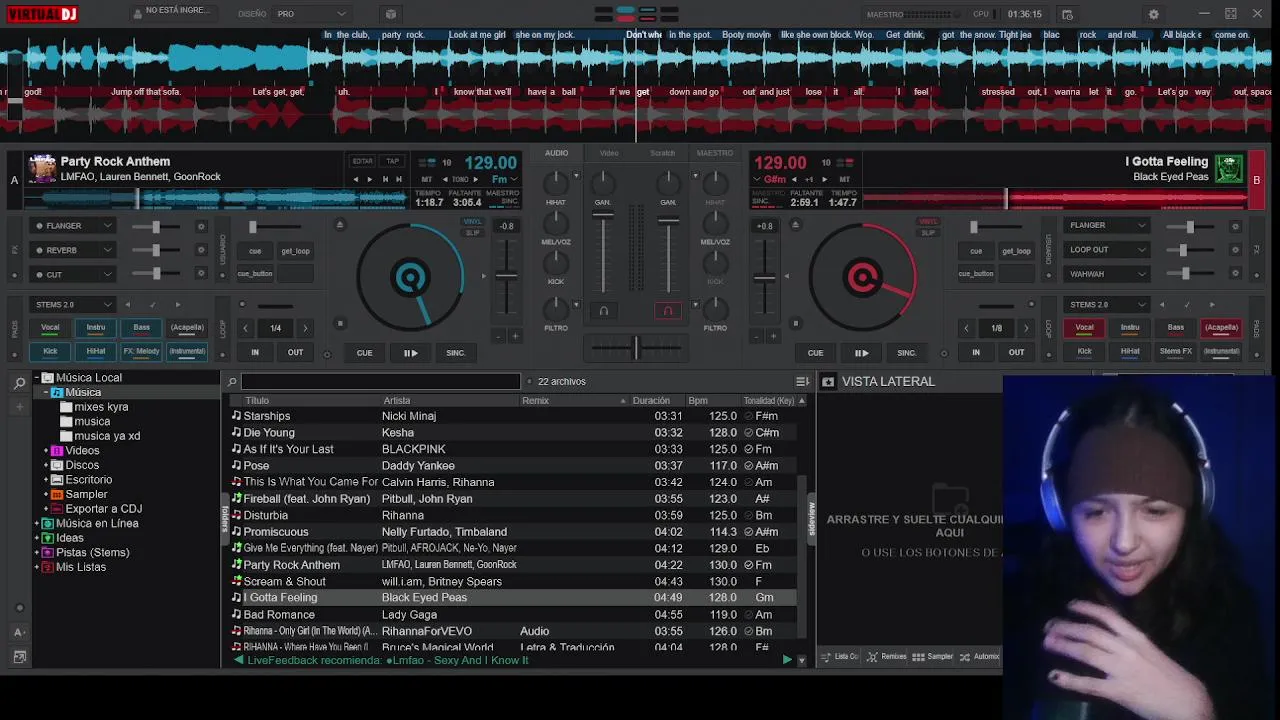The image size is (1280, 720).
Task: Open deck A REVERB effect settings gear
Action: (x=200, y=250)
